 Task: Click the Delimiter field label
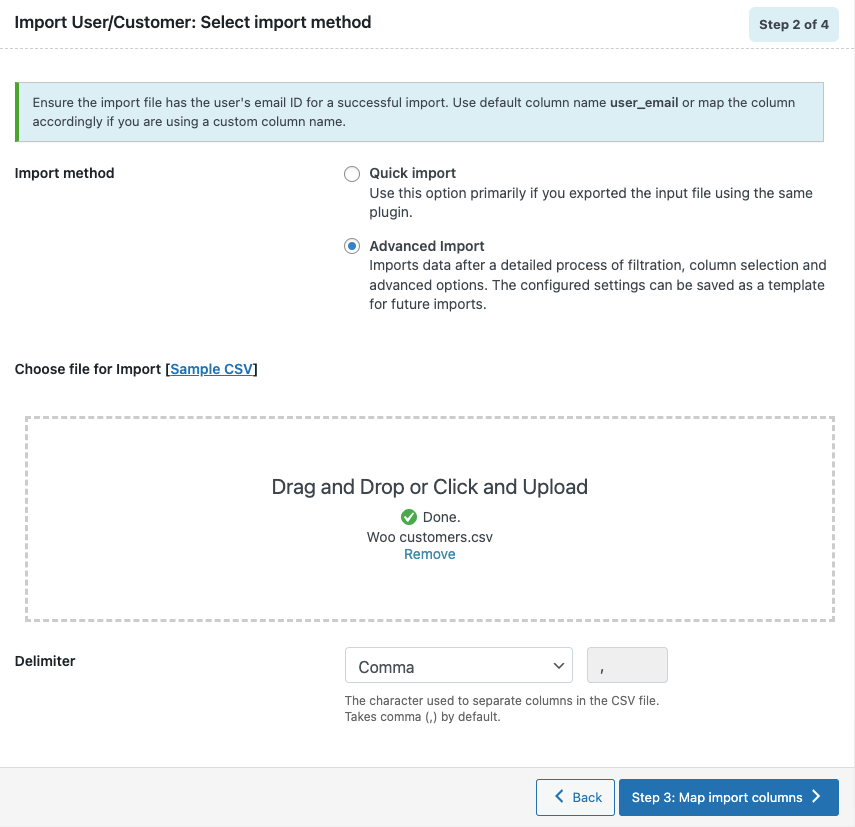(x=45, y=660)
